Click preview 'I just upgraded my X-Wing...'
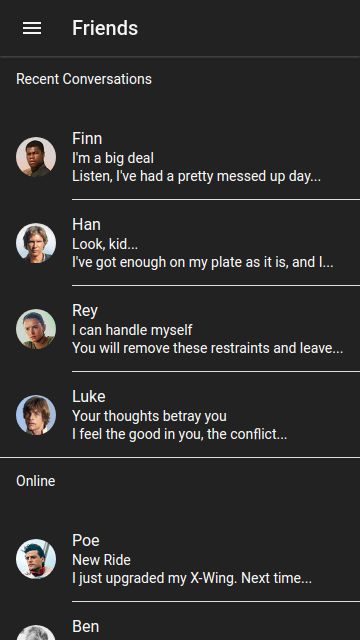 pyautogui.click(x=192, y=578)
